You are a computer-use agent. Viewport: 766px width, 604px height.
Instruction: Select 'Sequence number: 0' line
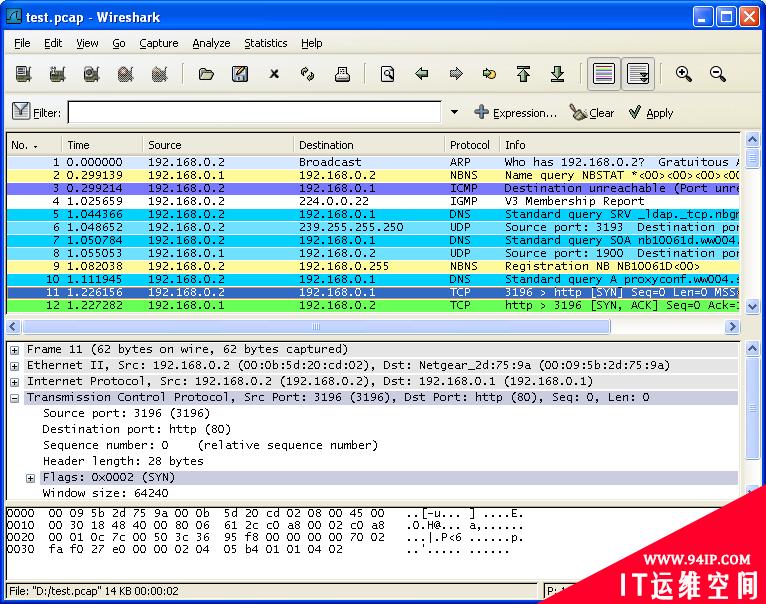click(x=210, y=445)
